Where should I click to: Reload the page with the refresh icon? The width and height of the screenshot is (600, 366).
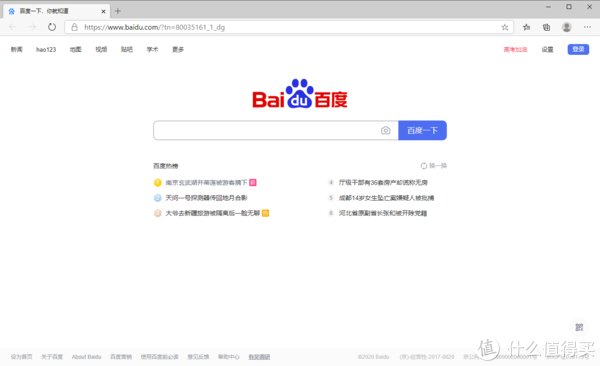pos(52,27)
